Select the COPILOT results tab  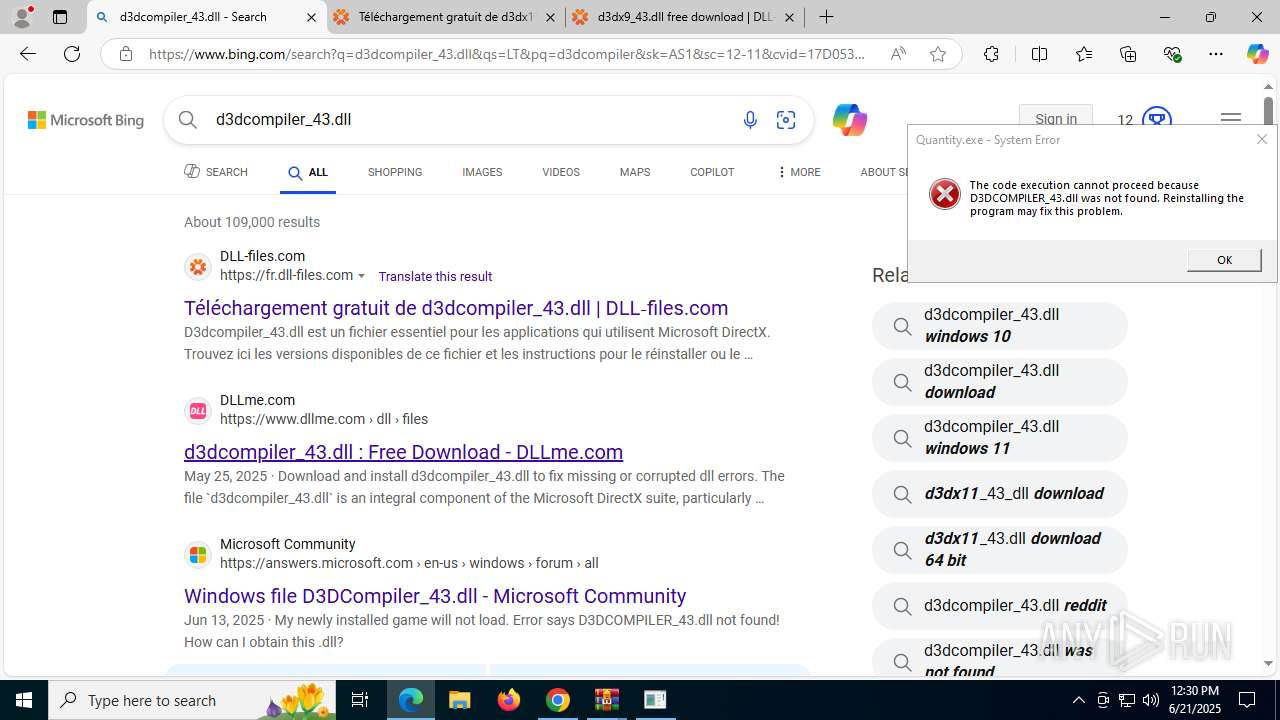(712, 172)
